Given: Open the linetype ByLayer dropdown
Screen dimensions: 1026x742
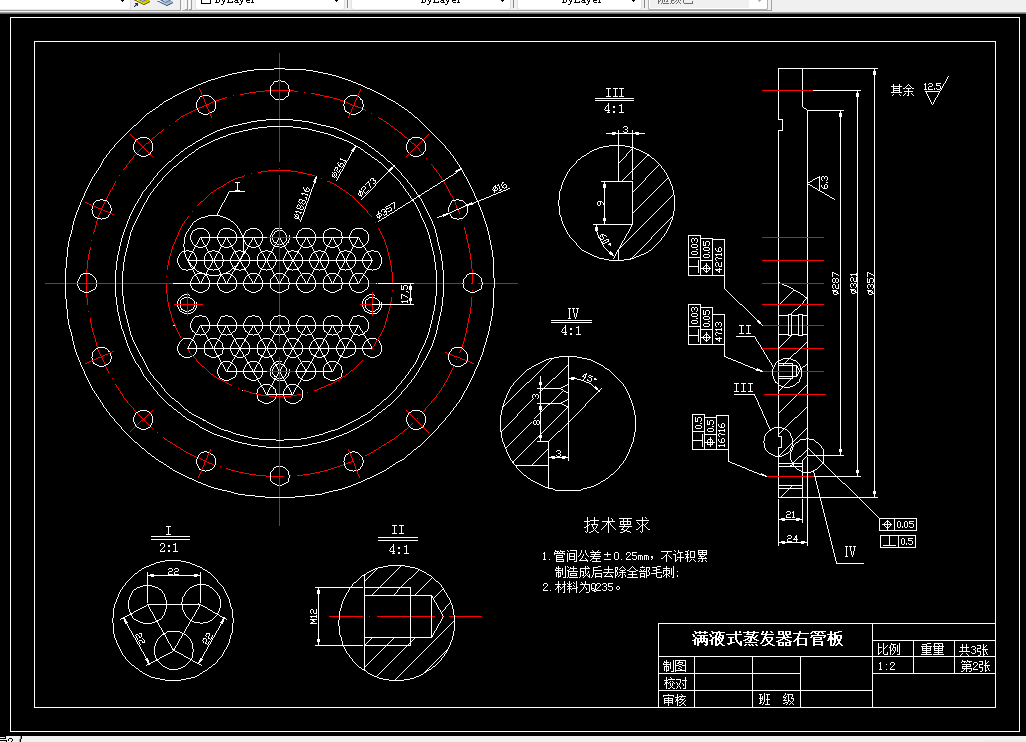Looking at the screenshot, I should click(x=431, y=2).
